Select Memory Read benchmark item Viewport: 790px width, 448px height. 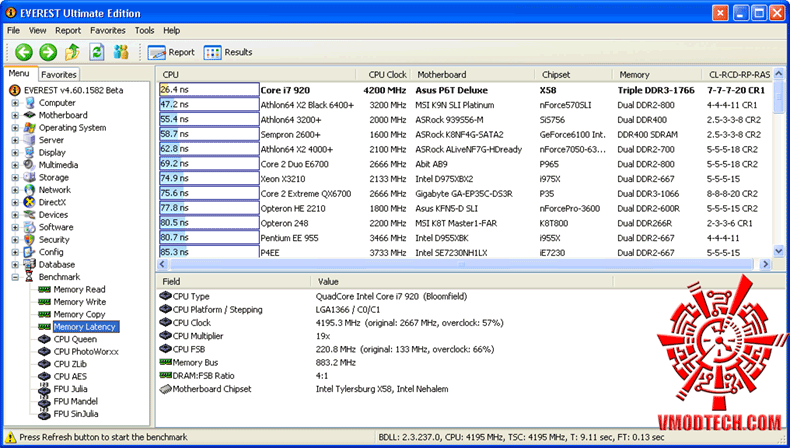click(79, 289)
